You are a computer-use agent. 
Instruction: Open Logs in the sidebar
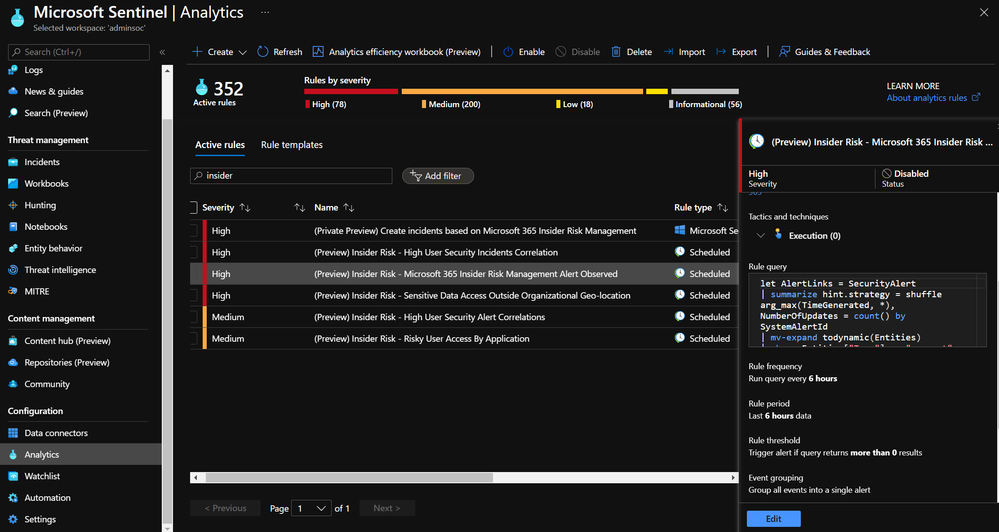click(x=33, y=70)
